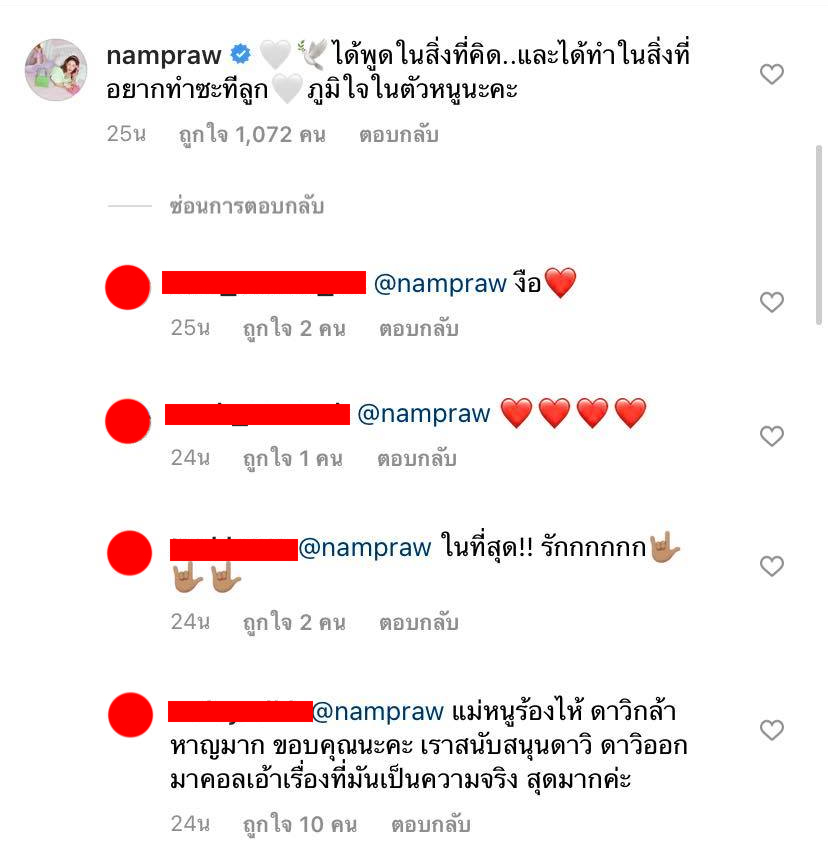View ถูกใจ 1 คน likes on hearts reply
Viewport: 828px width, 863px height.
293,458
